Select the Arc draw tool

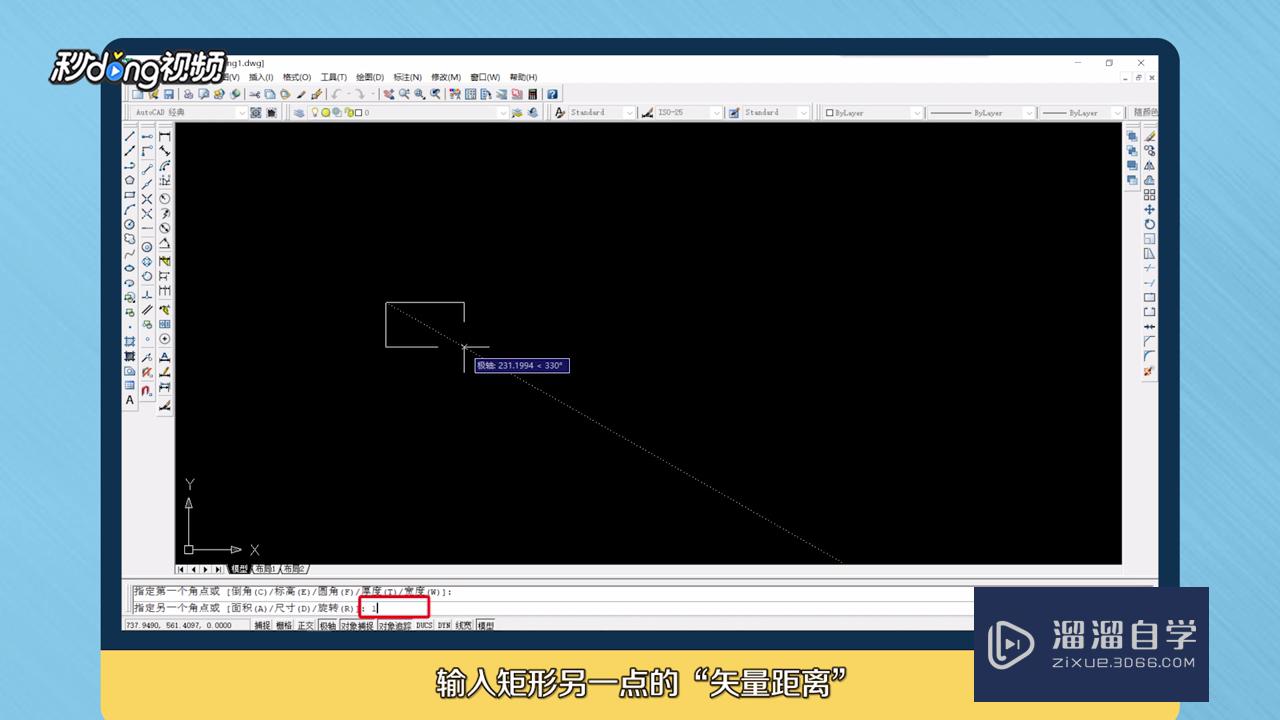(x=129, y=210)
